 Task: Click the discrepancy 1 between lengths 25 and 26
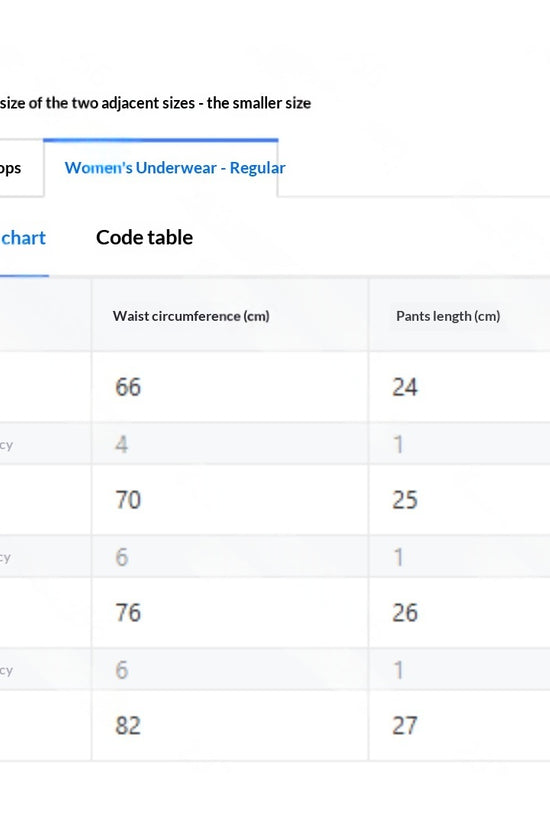pos(398,557)
